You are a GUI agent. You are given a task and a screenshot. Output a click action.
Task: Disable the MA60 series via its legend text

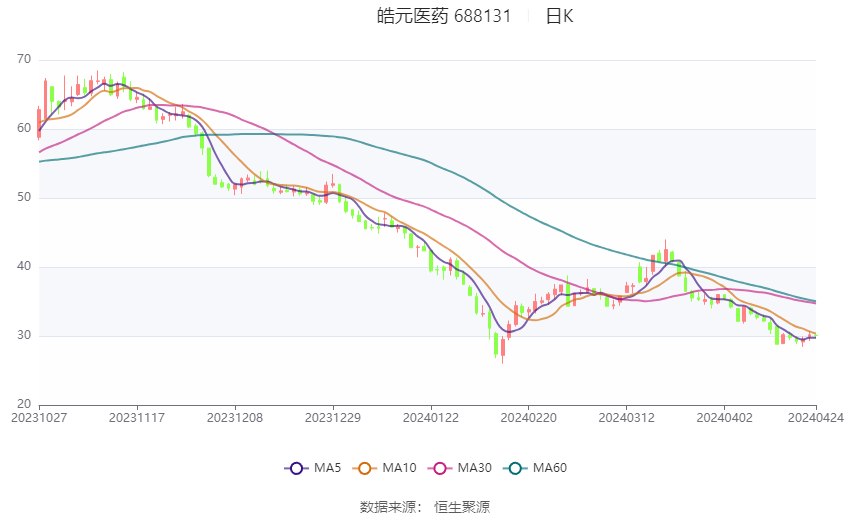pyautogui.click(x=549, y=468)
